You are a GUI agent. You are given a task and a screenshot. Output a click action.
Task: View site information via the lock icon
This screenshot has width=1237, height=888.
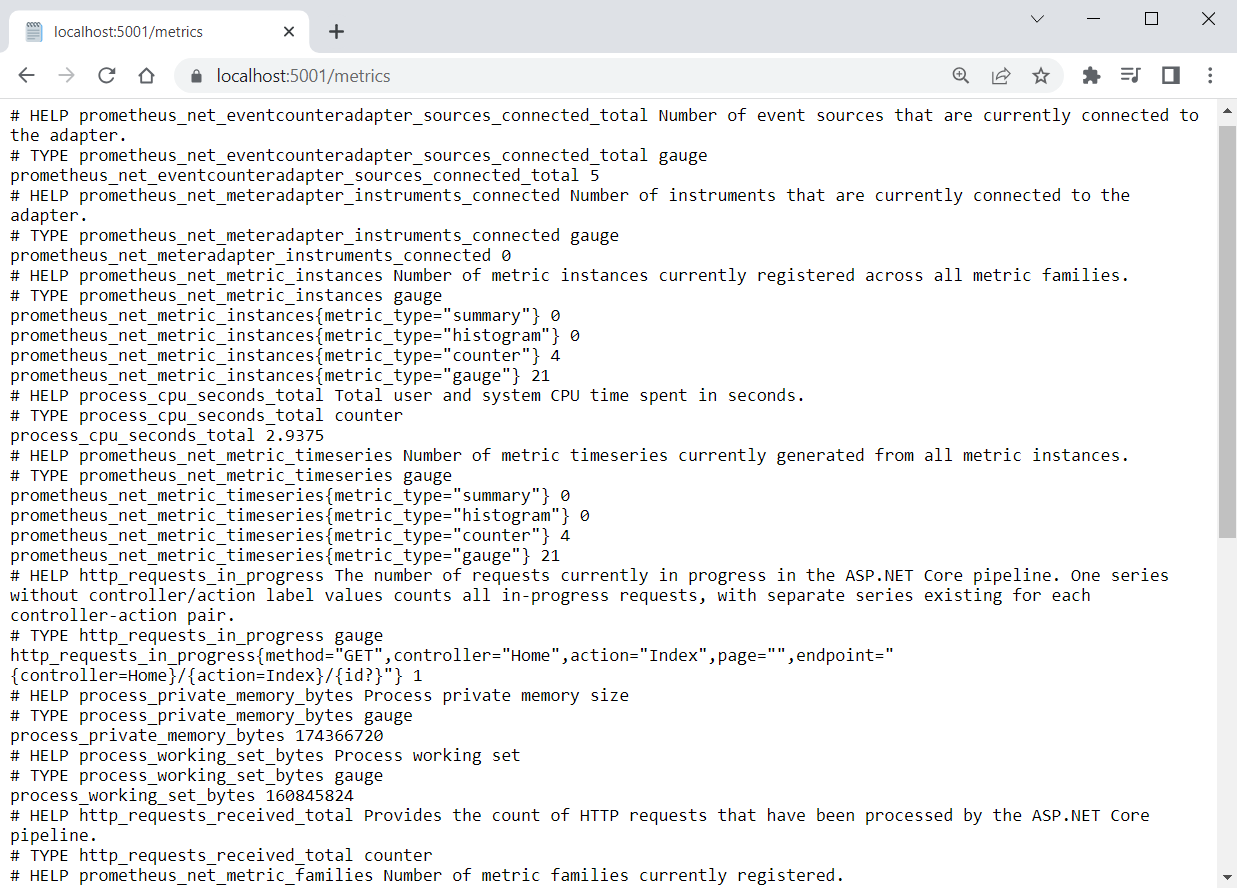pyautogui.click(x=196, y=75)
